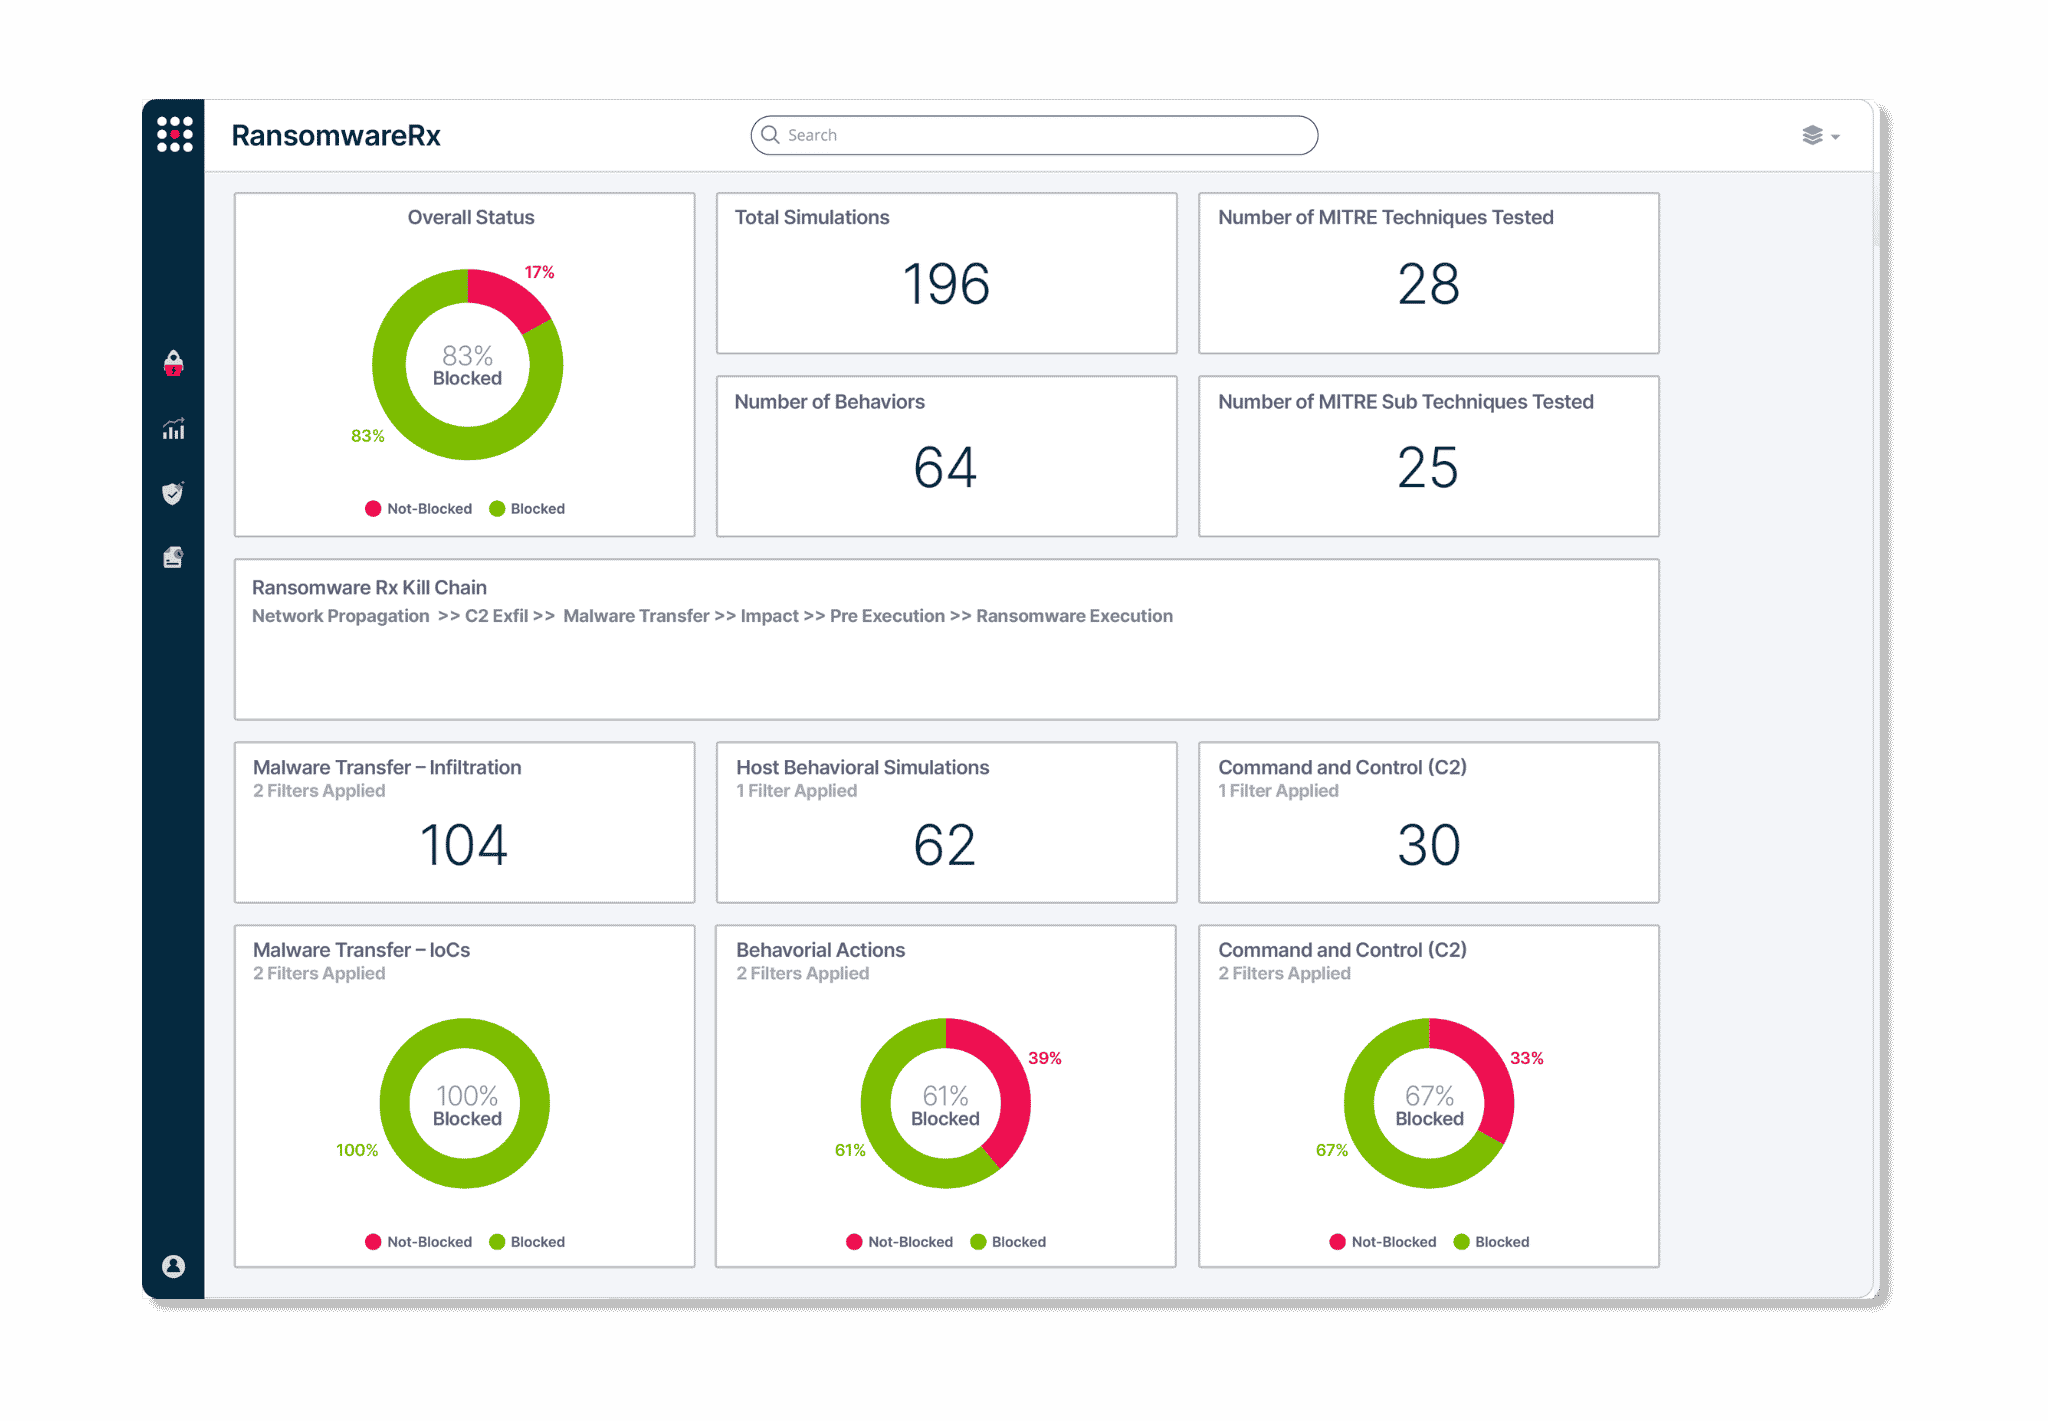Toggle Not-Blocked legend in Malware Transfer IoCs
Viewport: 2048px width, 1421px height.
[418, 1241]
